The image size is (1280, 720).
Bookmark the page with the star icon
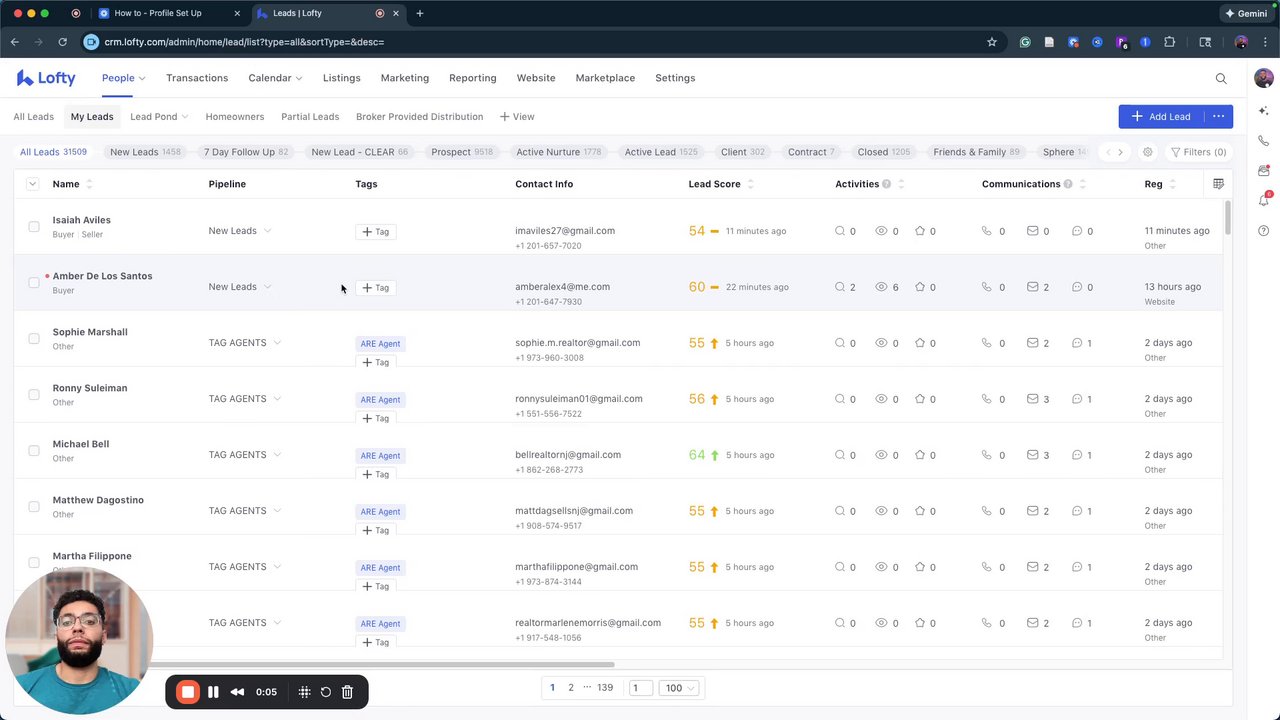tap(992, 42)
